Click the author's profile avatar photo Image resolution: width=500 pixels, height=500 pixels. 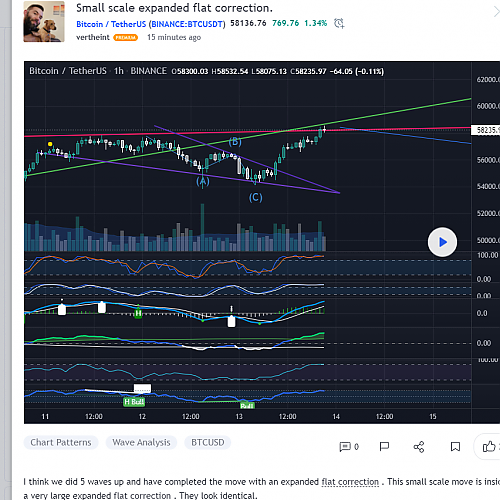pyautogui.click(x=44, y=22)
